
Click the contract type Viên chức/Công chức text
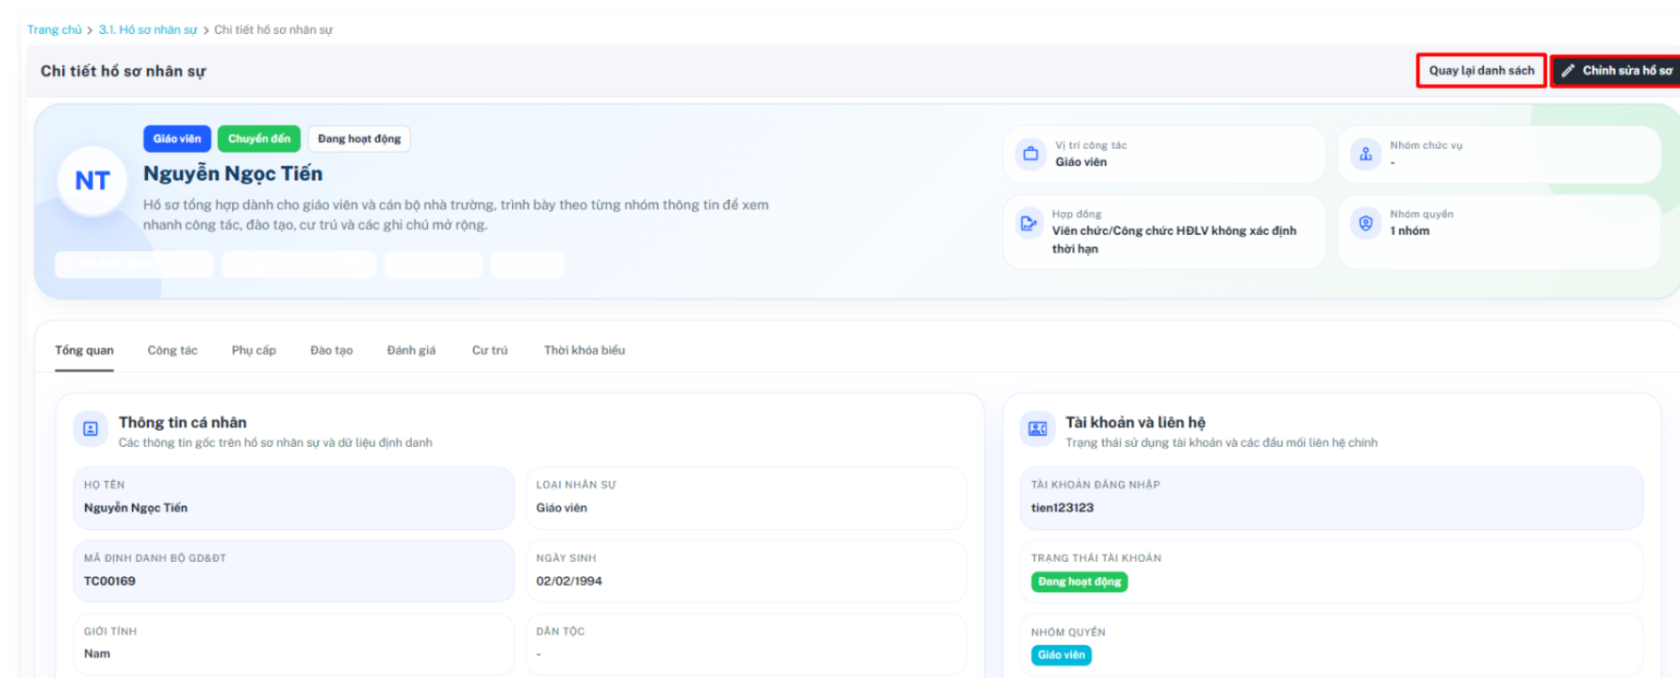tap(1174, 240)
